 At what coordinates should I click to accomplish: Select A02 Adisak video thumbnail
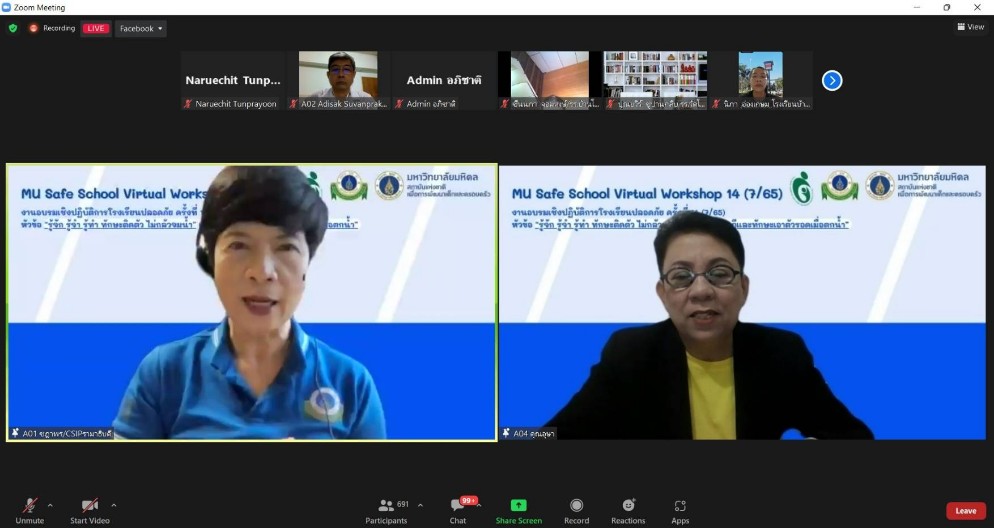[x=339, y=80]
